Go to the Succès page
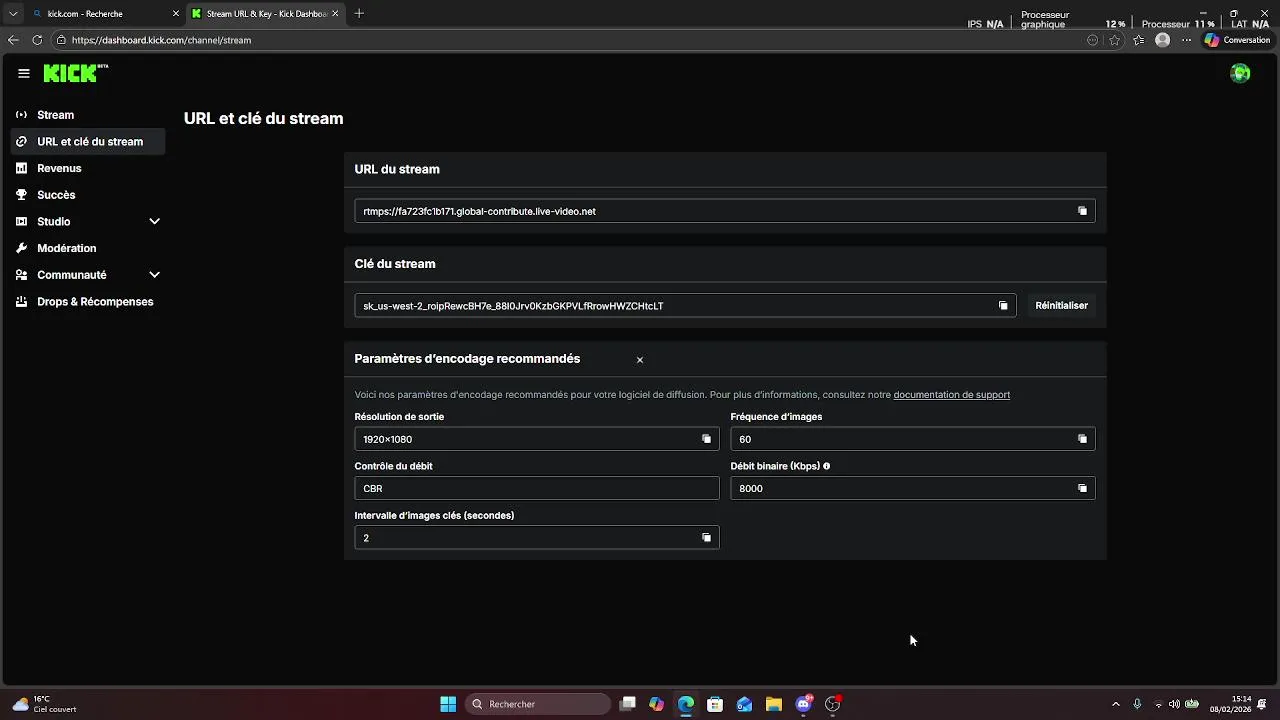Image resolution: width=1280 pixels, height=720 pixels. click(88, 195)
